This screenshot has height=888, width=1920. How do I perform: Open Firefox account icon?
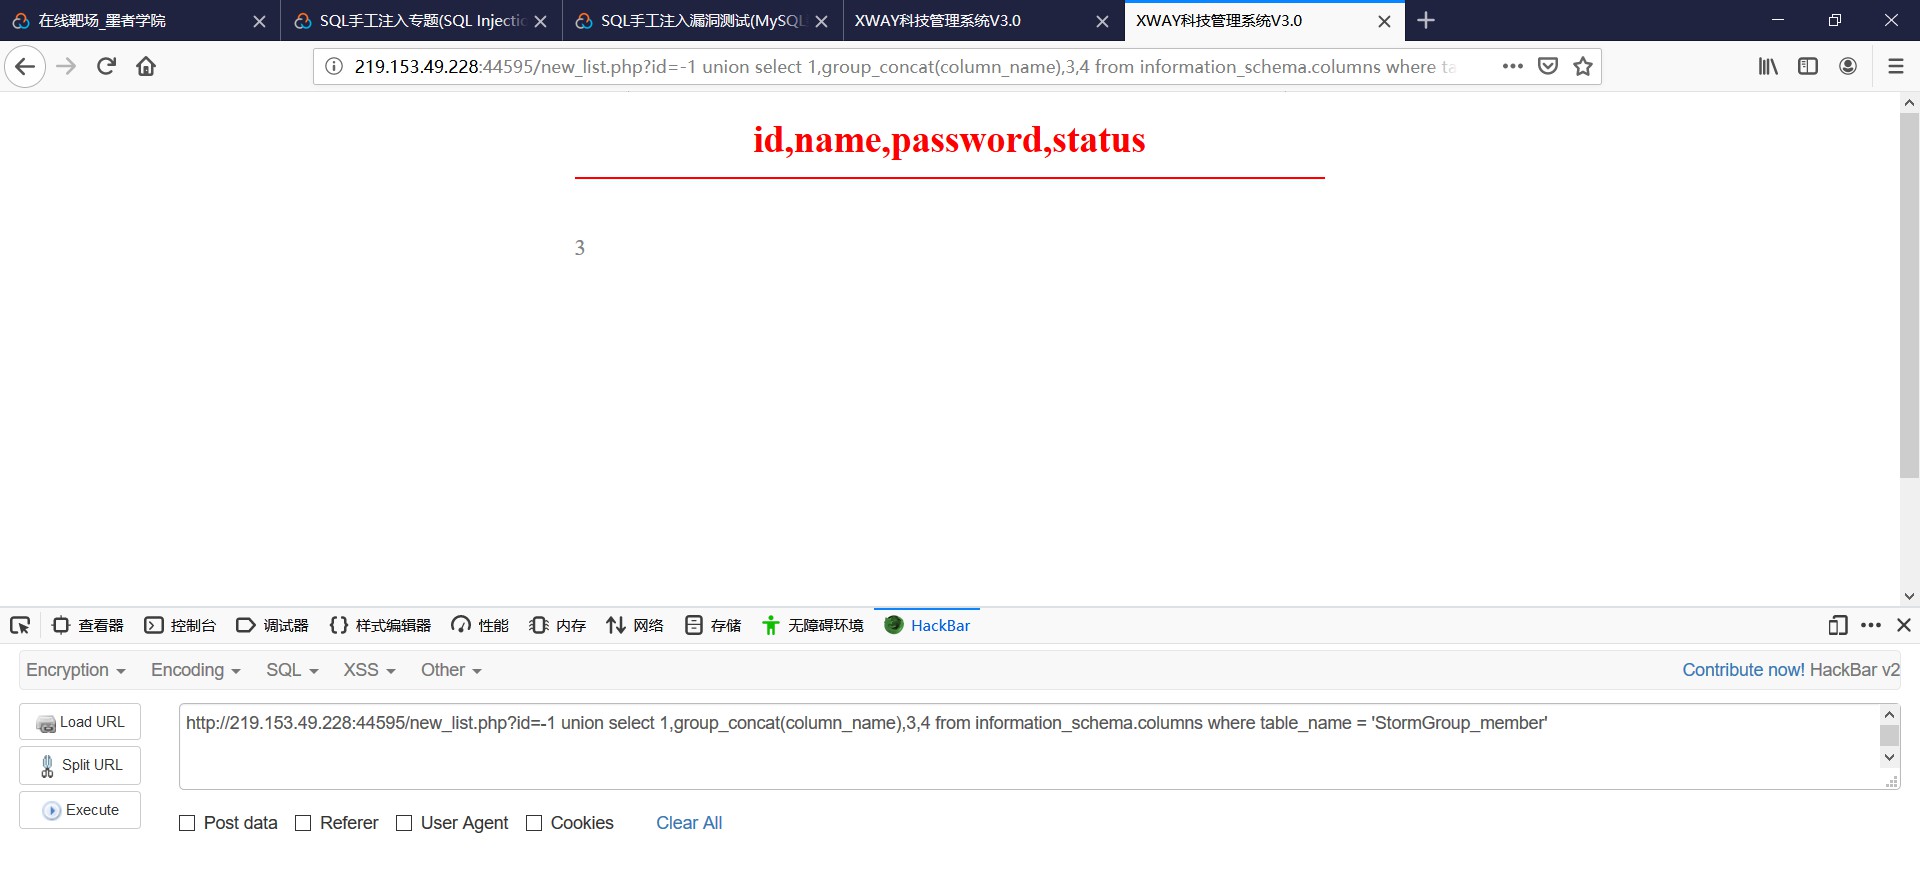(x=1848, y=67)
